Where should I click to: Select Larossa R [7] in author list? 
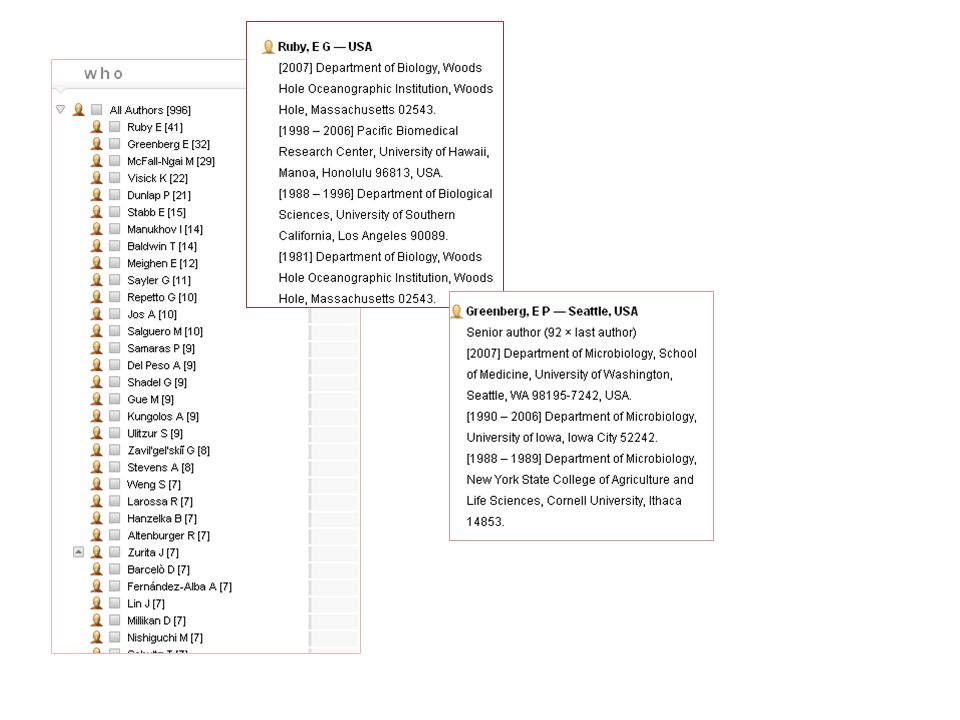pyautogui.click(x=160, y=501)
